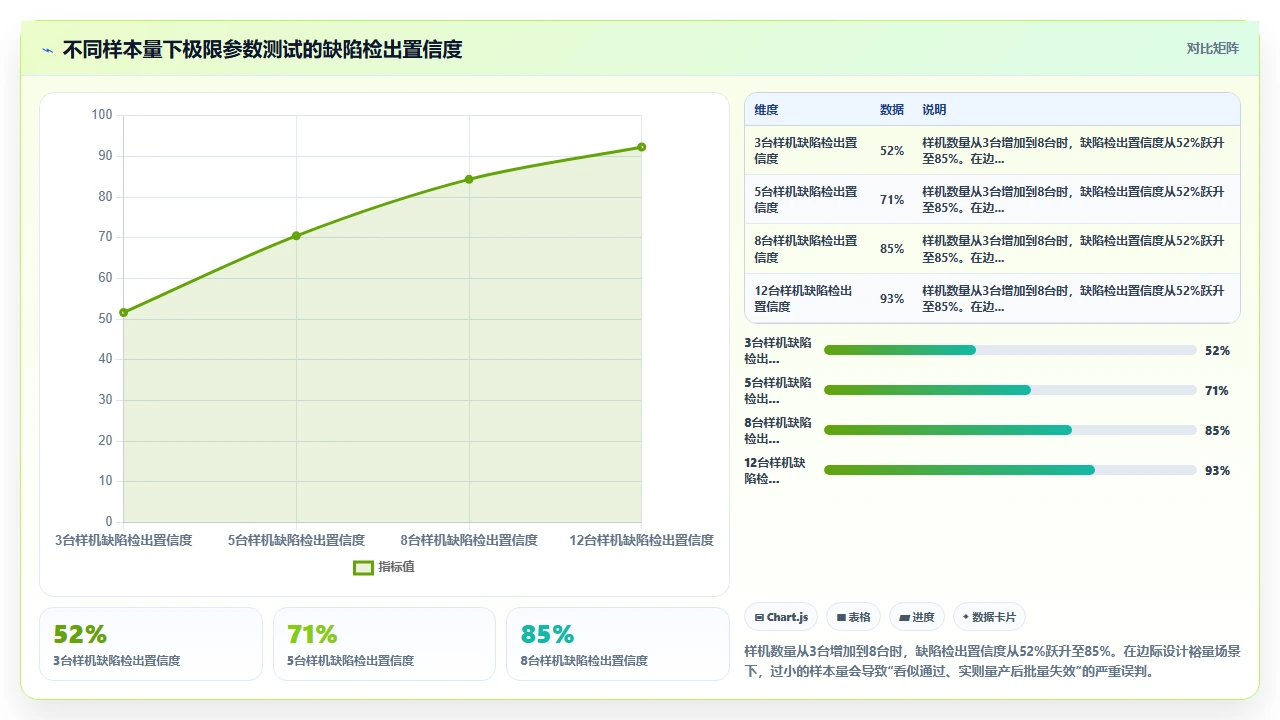1280x720 pixels.
Task: Click the 对比矩阵 label in header
Action: click(x=1213, y=48)
